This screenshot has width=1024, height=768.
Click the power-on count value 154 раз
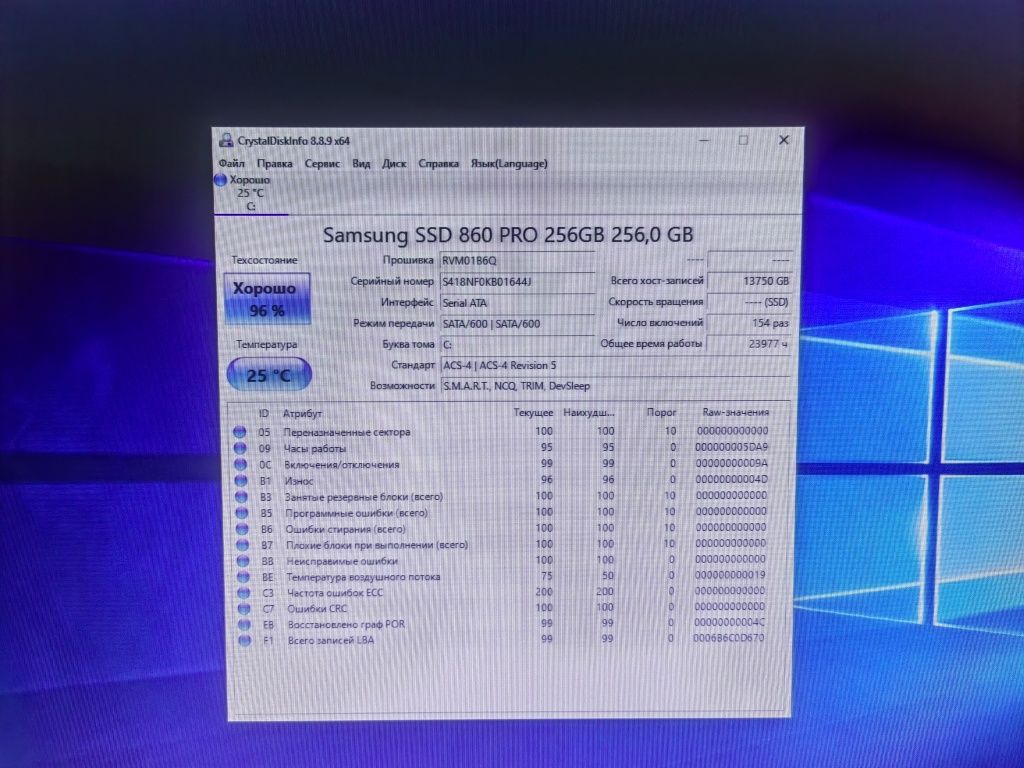coord(749,323)
